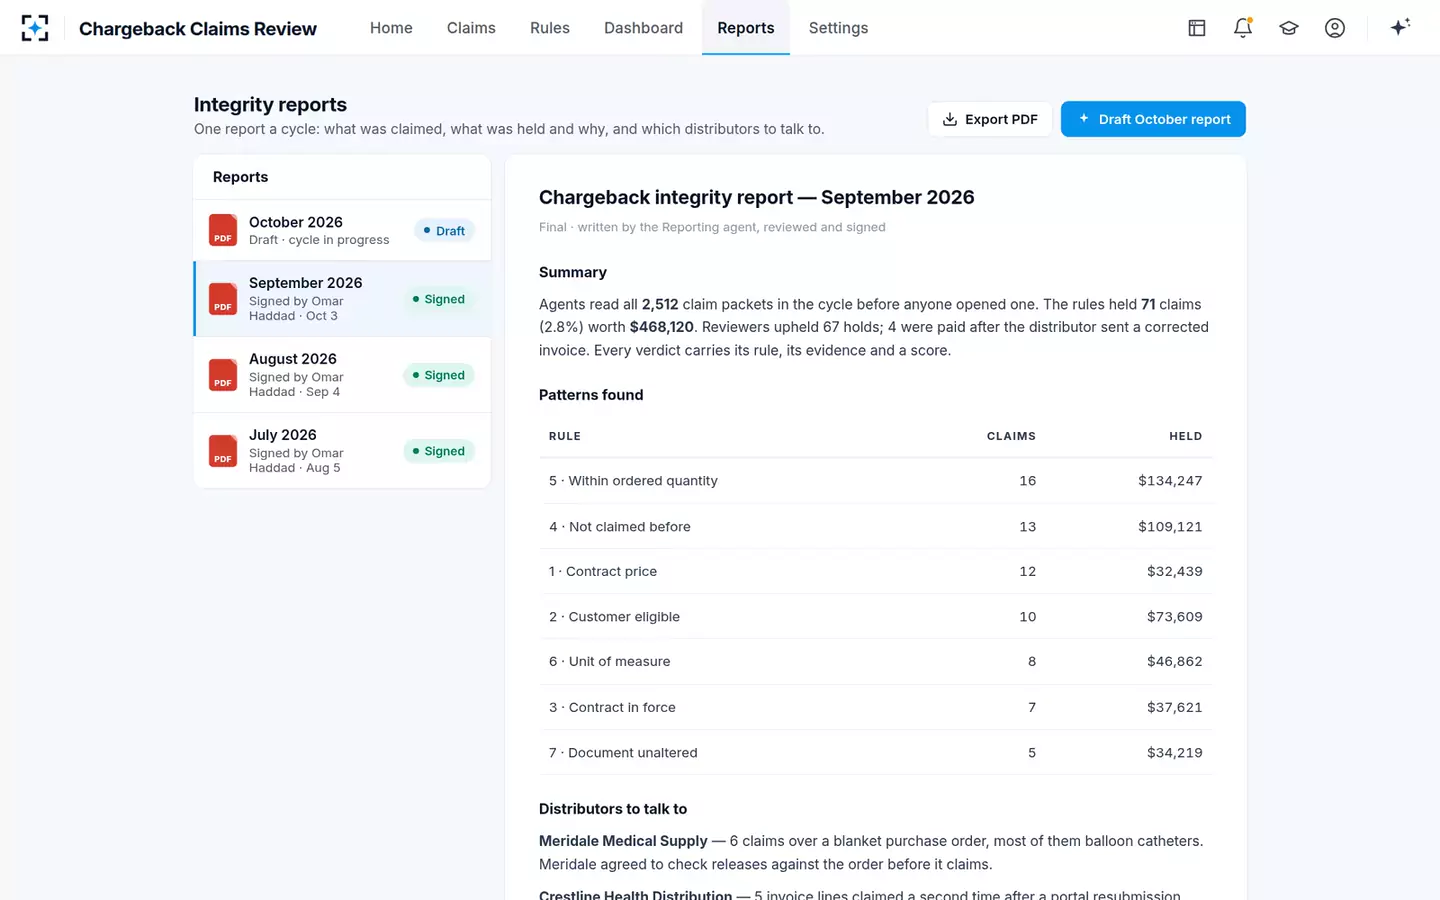The width and height of the screenshot is (1440, 900).
Task: Click the HELD column header
Action: [x=1186, y=436]
